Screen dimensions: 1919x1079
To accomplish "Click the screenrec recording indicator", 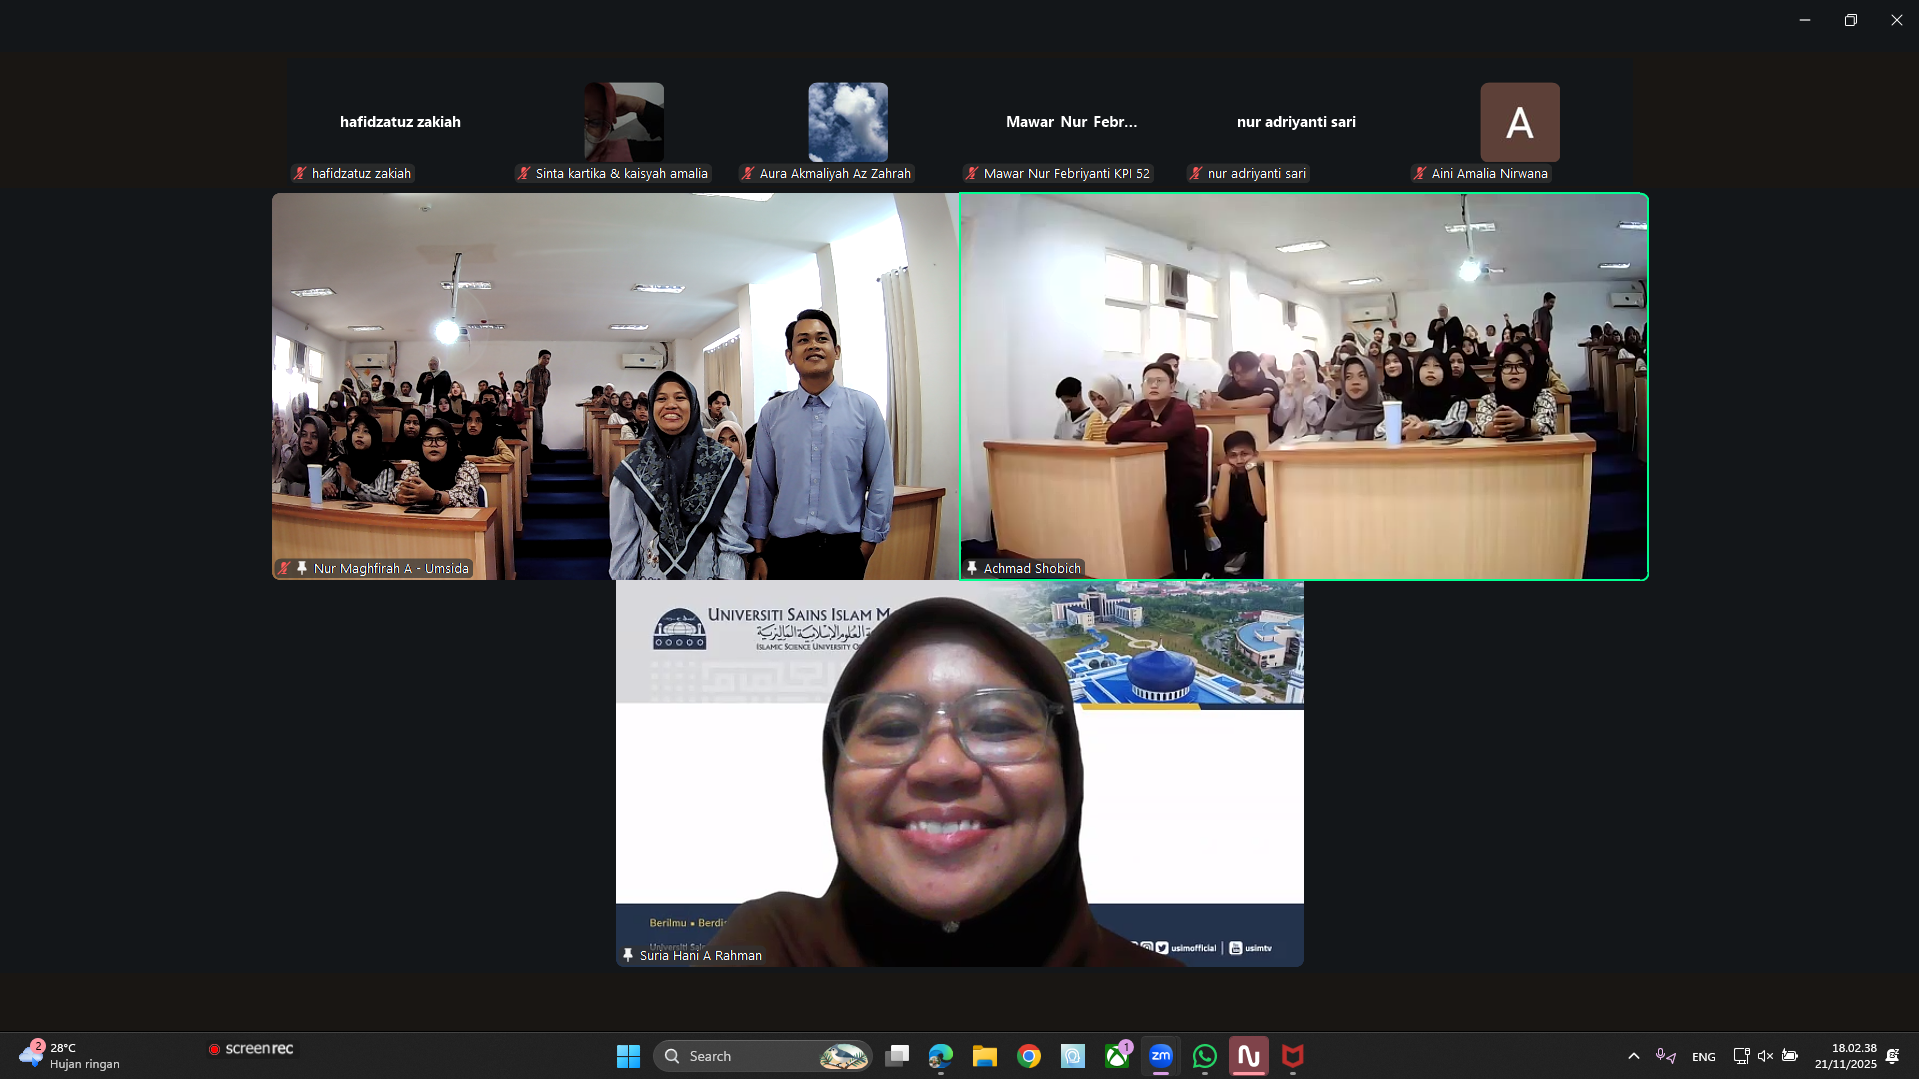I will (x=251, y=1048).
